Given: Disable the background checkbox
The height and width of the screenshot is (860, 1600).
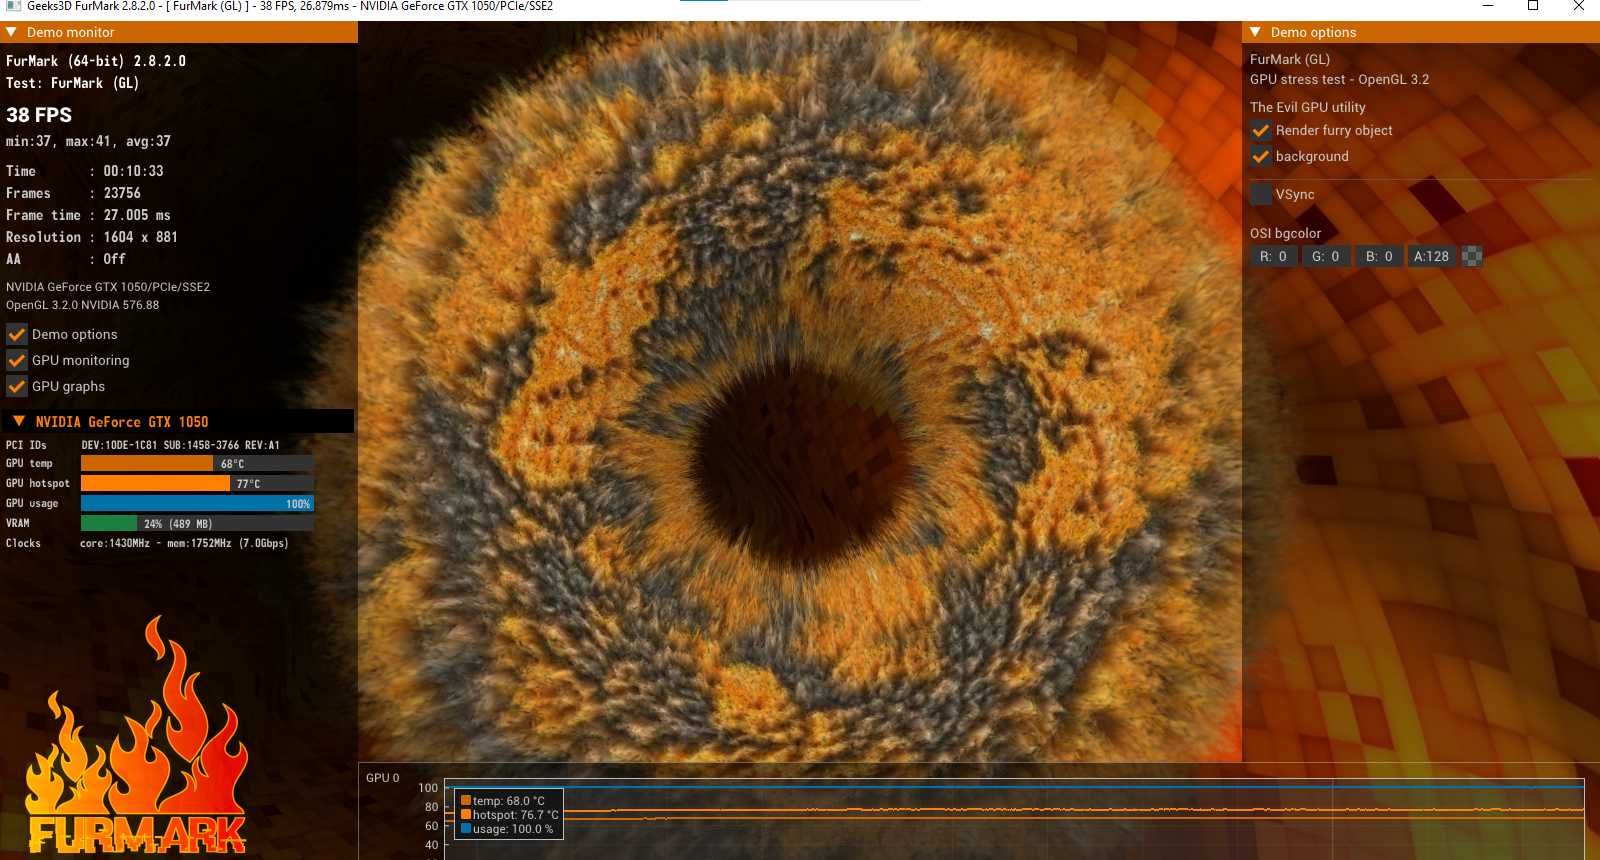Looking at the screenshot, I should pyautogui.click(x=1261, y=156).
